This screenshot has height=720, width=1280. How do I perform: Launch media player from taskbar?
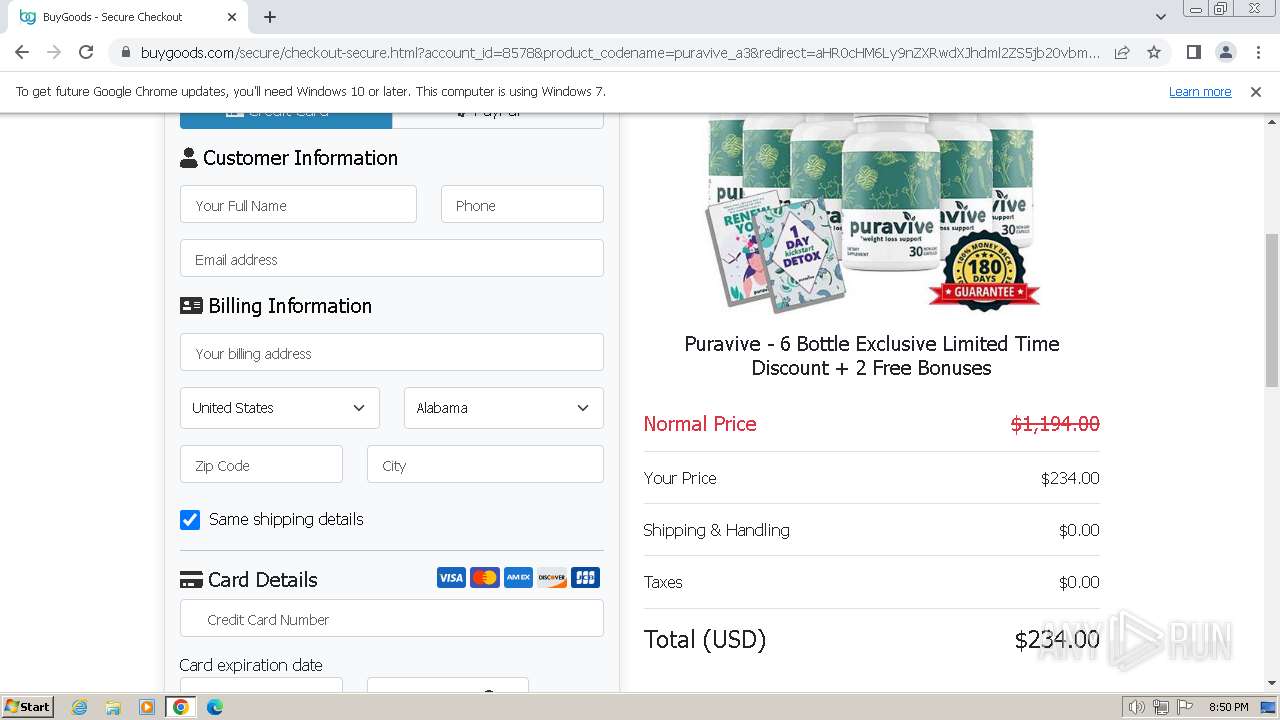147,707
